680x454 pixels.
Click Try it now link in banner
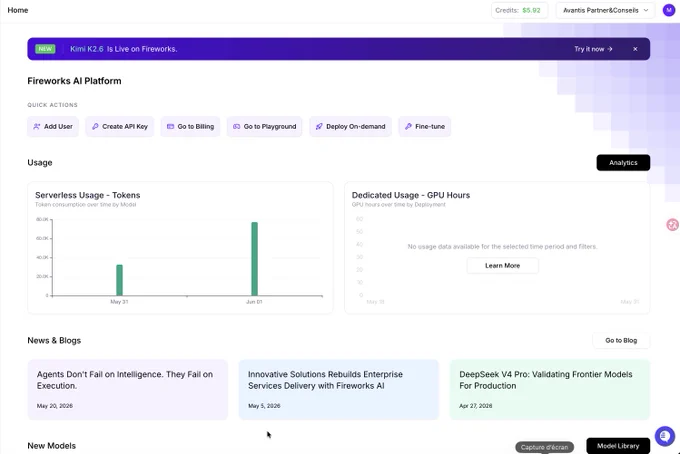(593, 49)
